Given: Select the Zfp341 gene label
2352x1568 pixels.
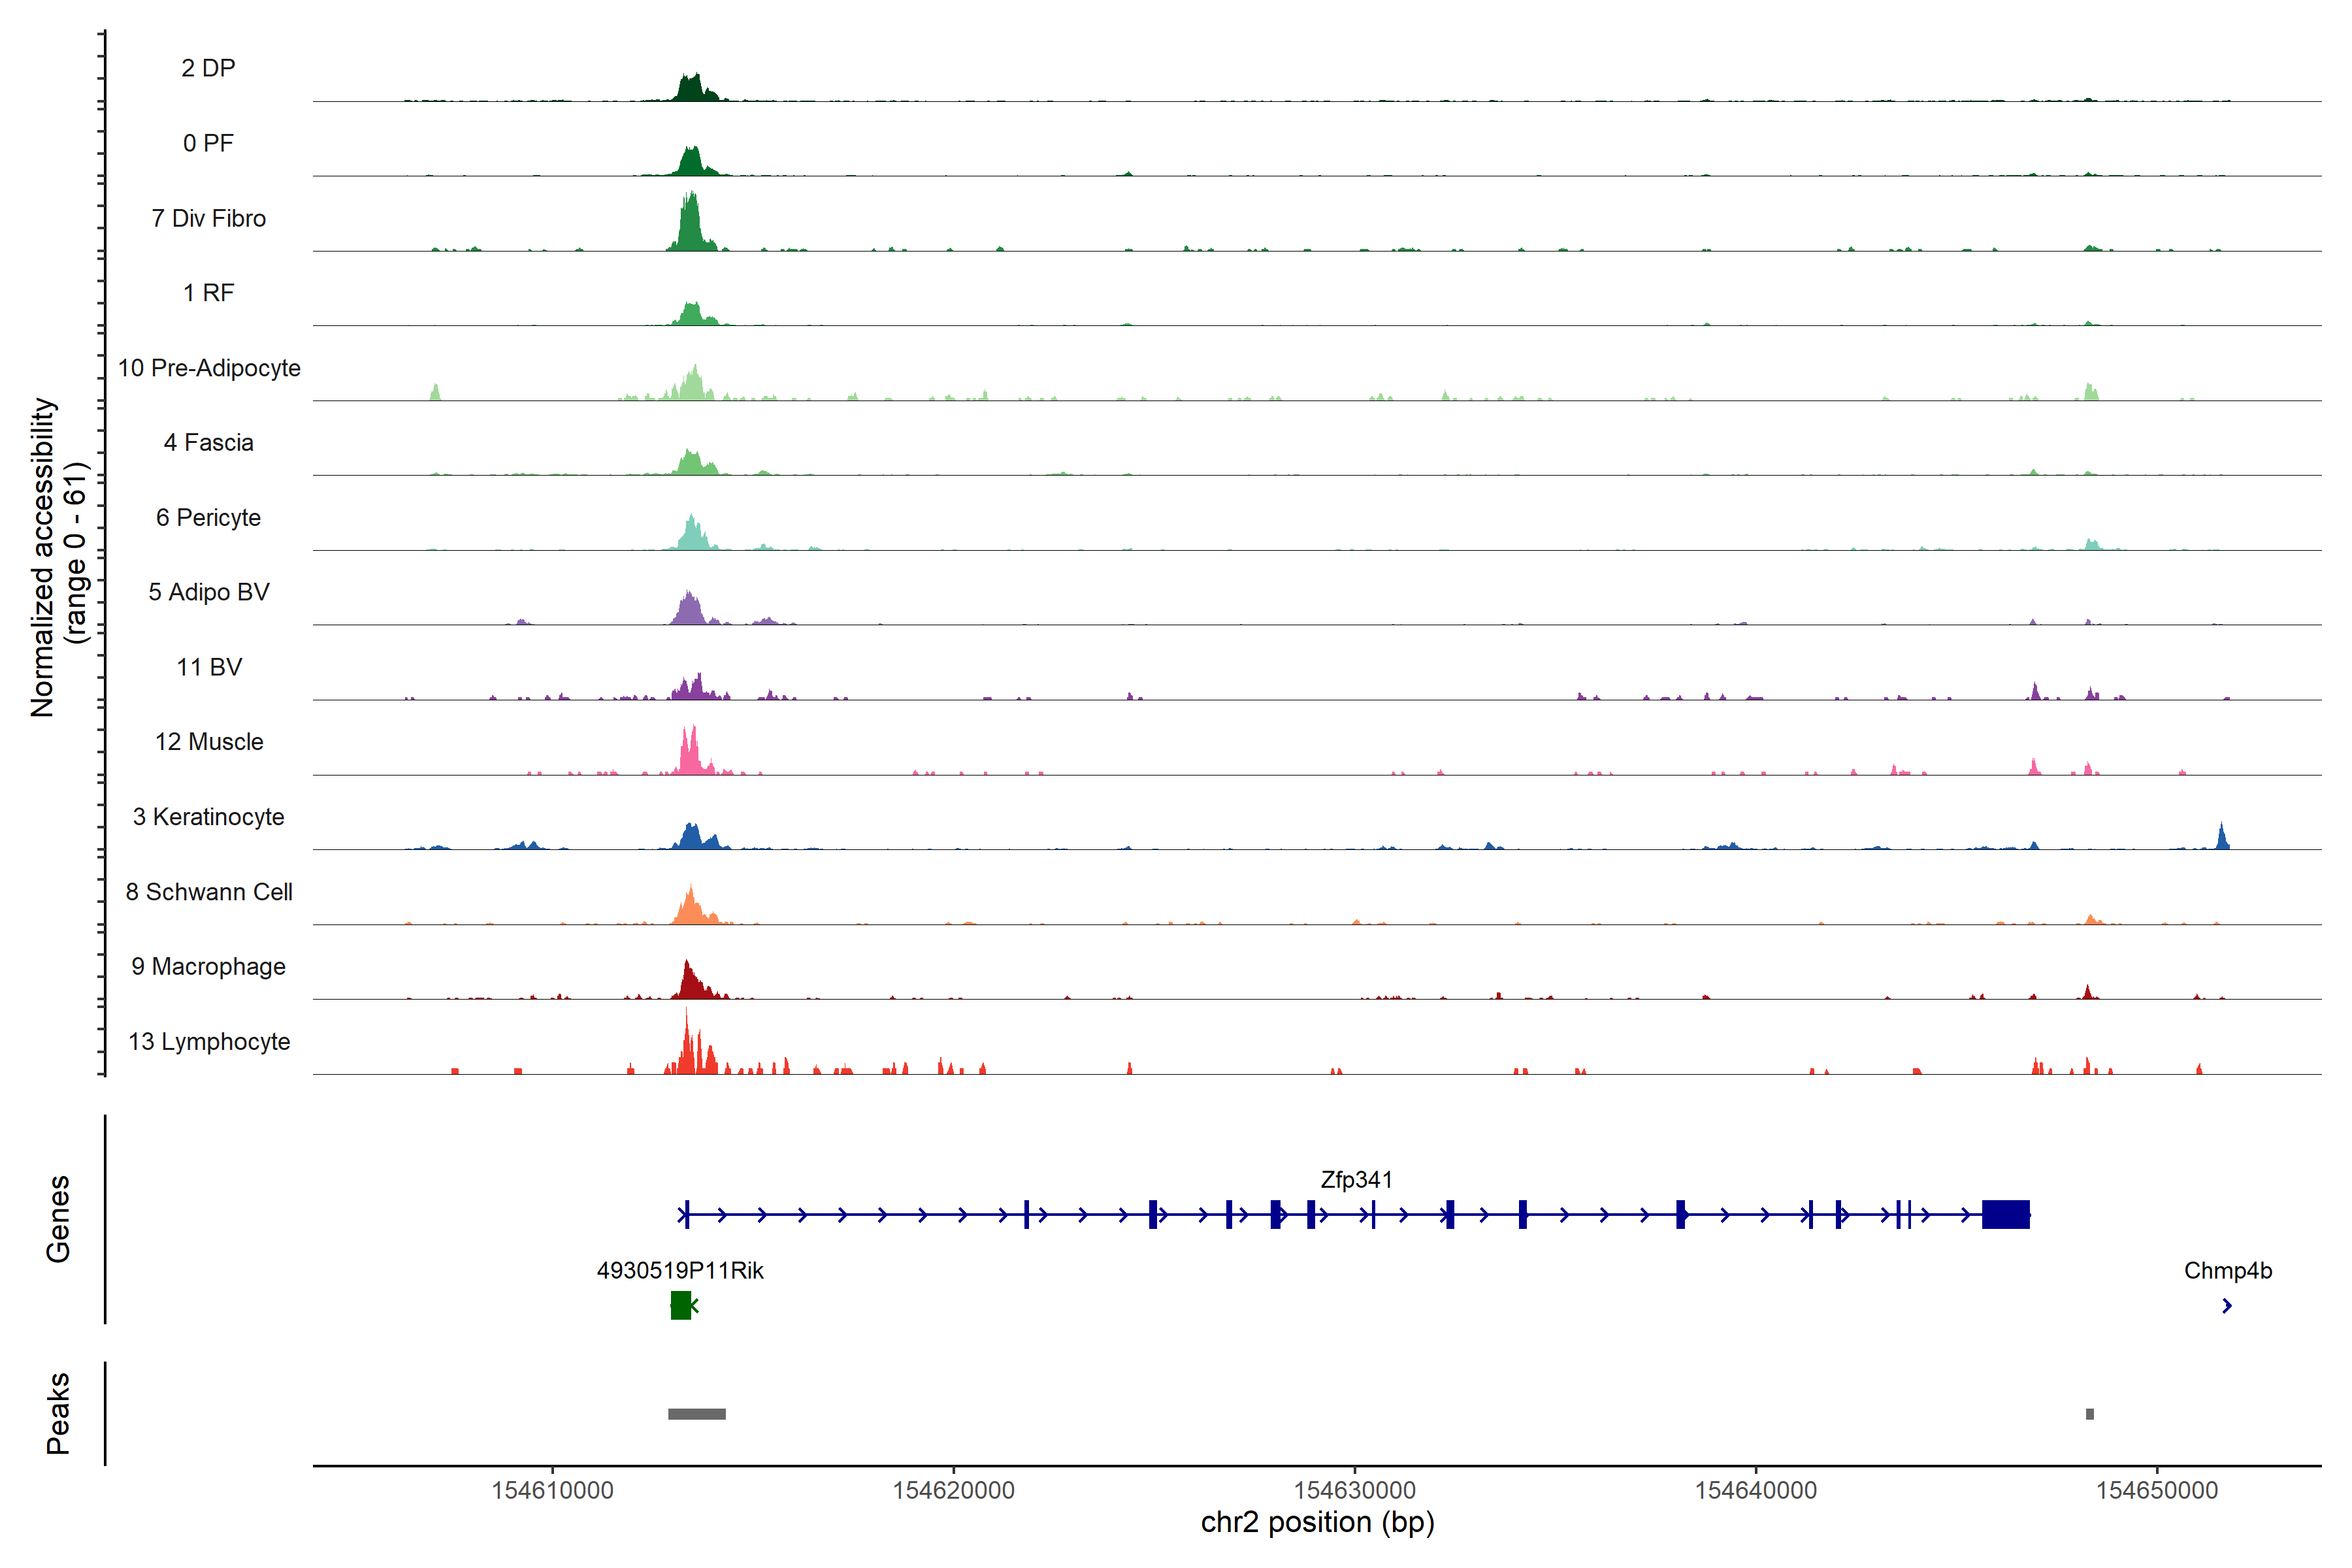Looking at the screenshot, I should [1356, 1180].
